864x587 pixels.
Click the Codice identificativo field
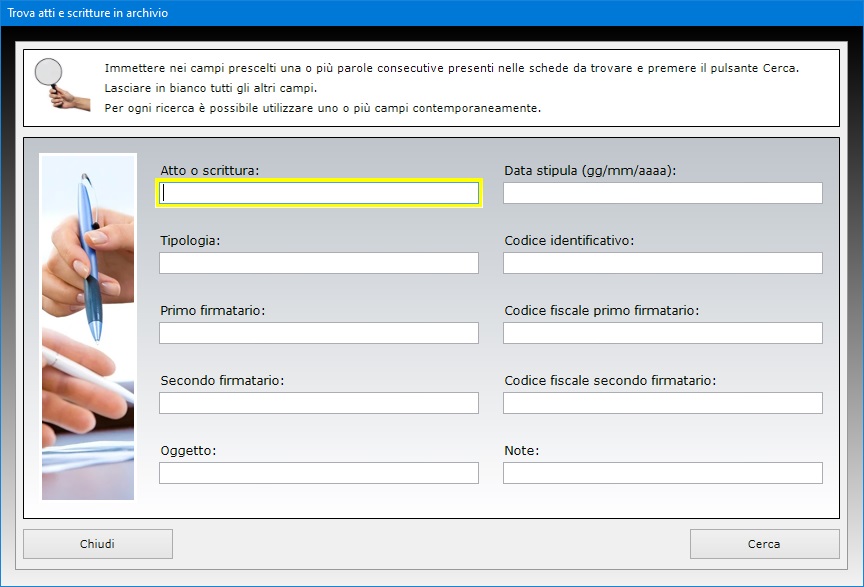(x=663, y=263)
